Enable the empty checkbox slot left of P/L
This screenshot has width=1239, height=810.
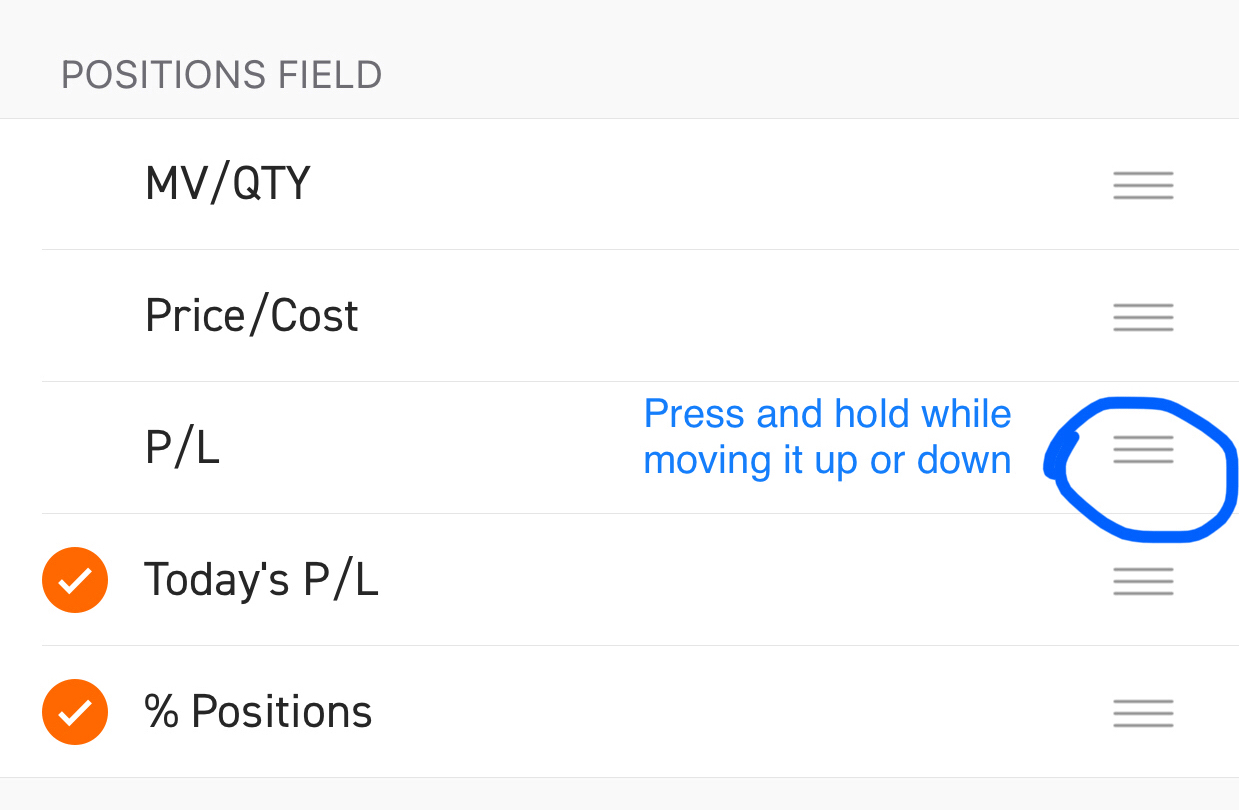tap(75, 448)
